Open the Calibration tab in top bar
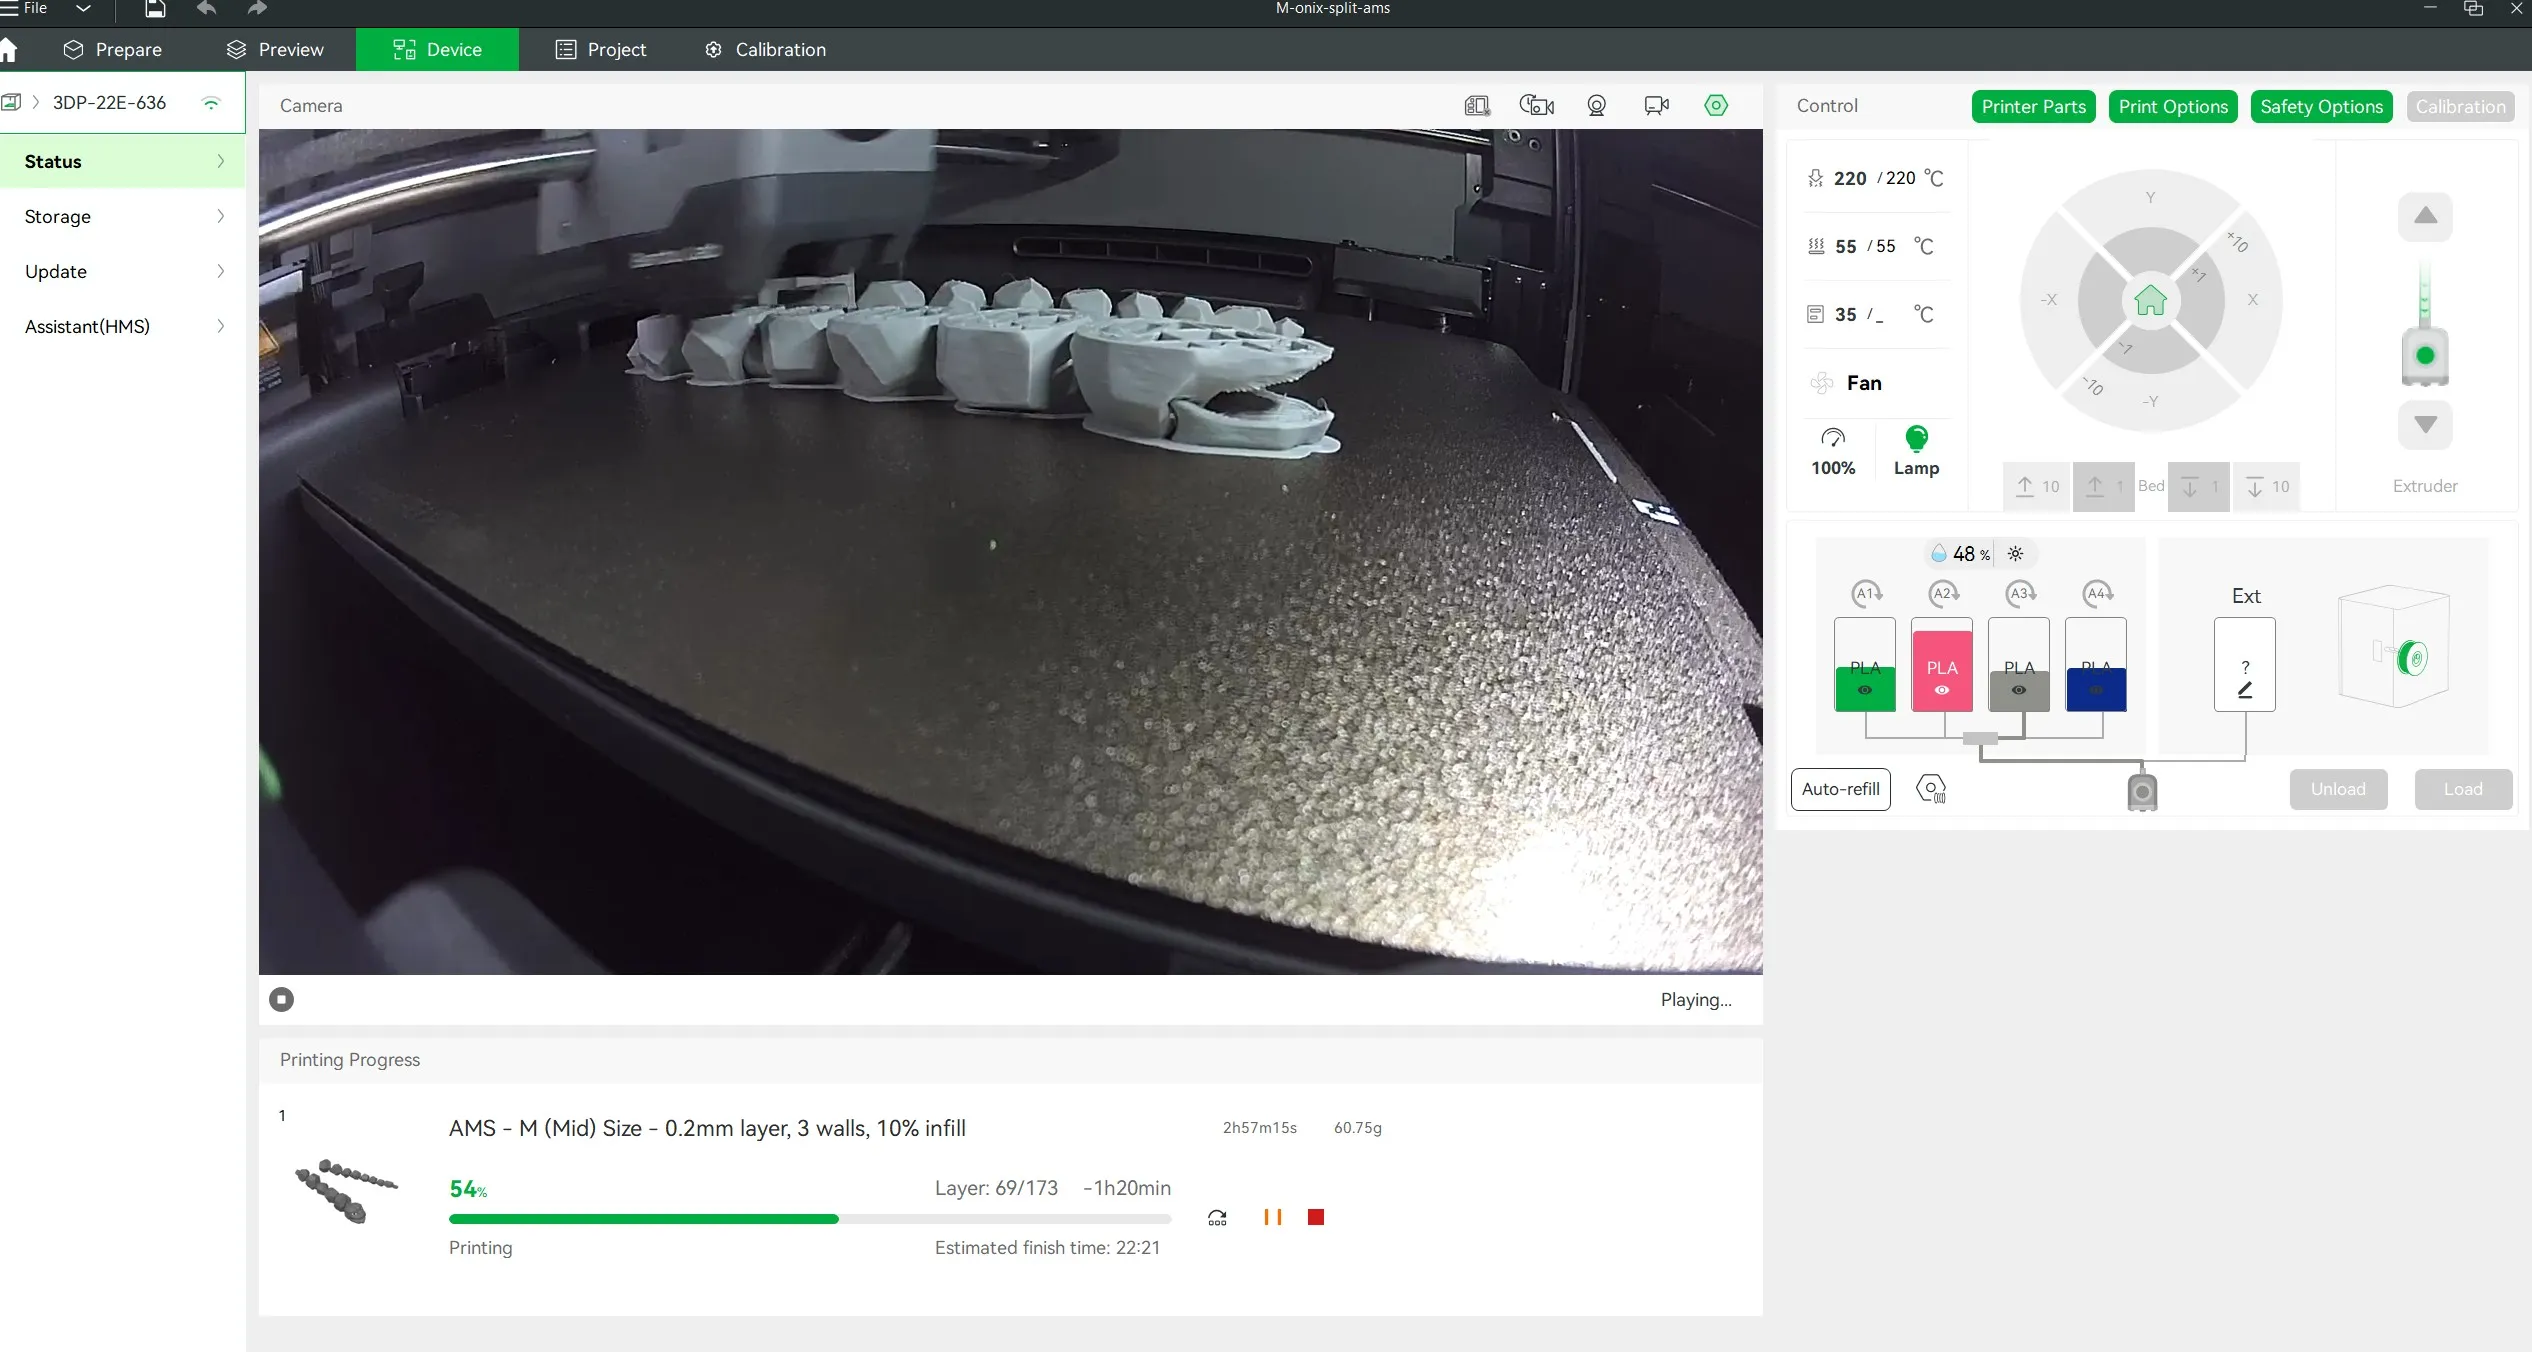 pyautogui.click(x=766, y=50)
